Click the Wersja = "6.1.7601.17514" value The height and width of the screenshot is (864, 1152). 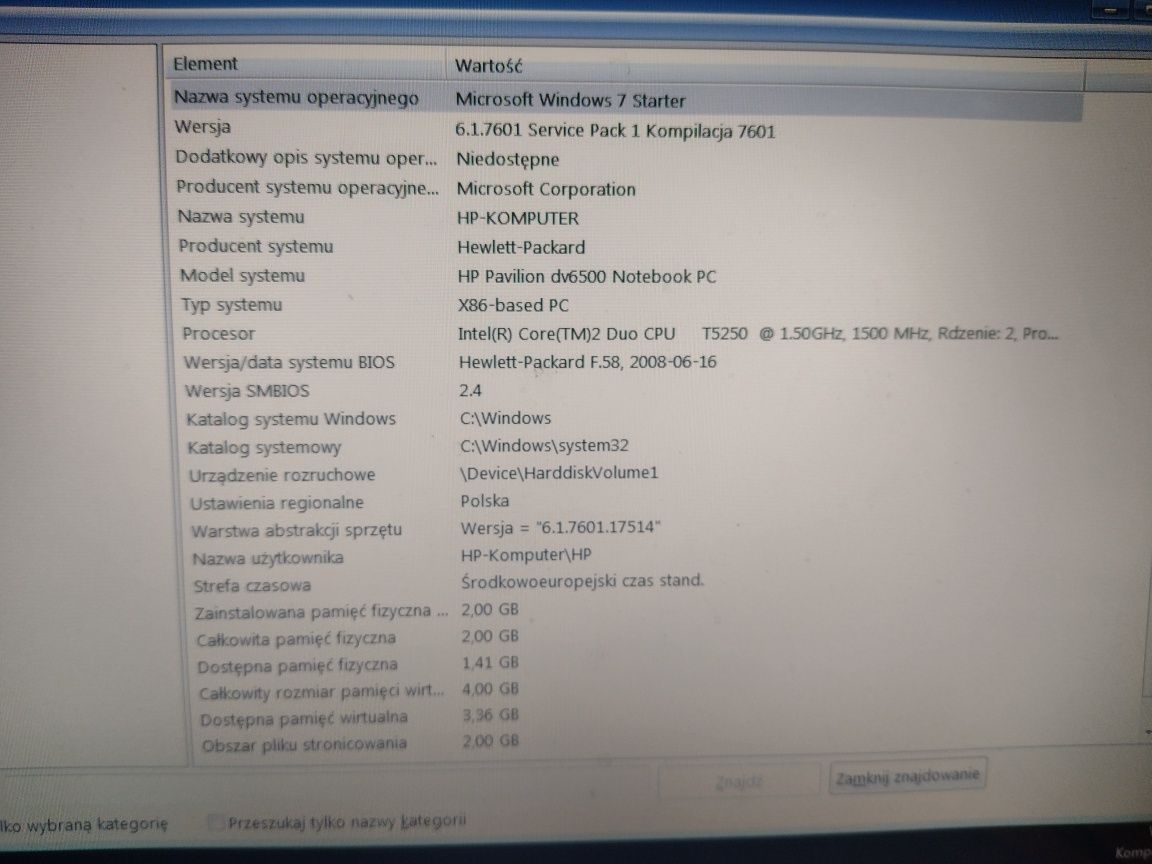(560, 528)
